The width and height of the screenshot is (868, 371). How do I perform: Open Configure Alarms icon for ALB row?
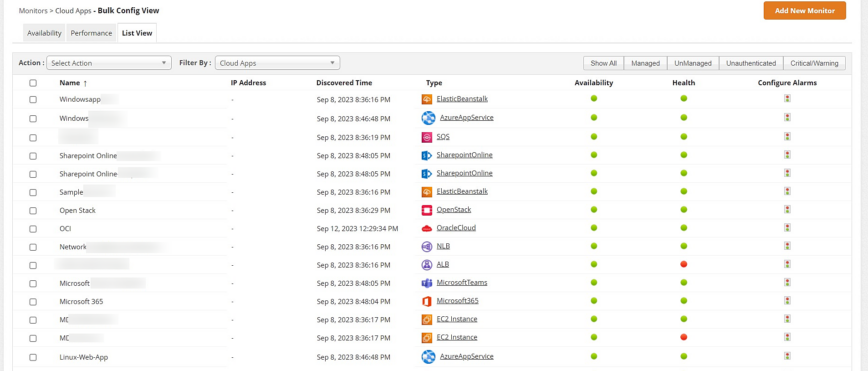click(x=787, y=264)
